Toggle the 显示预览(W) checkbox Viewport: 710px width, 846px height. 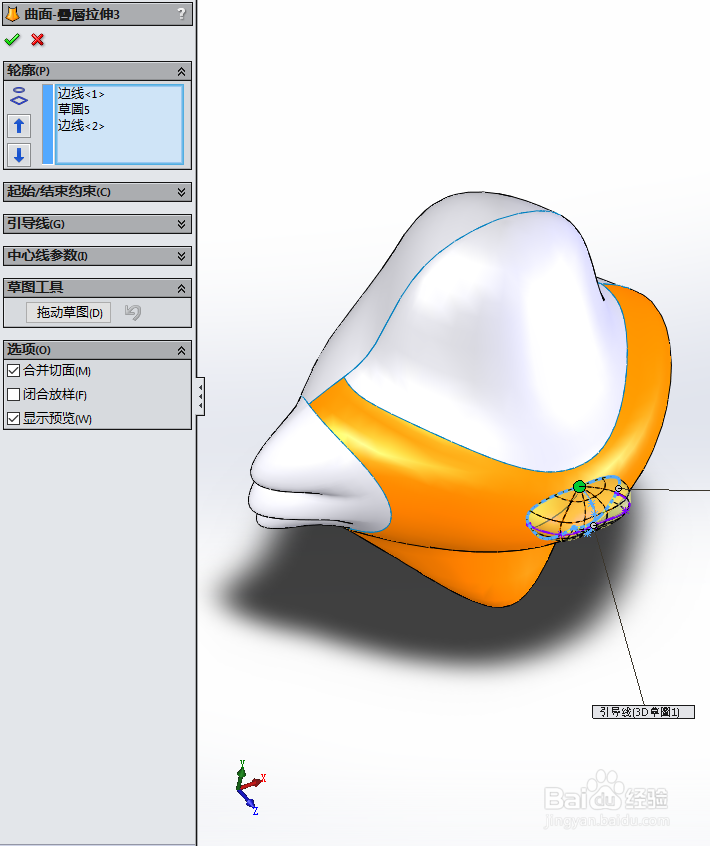[13, 418]
